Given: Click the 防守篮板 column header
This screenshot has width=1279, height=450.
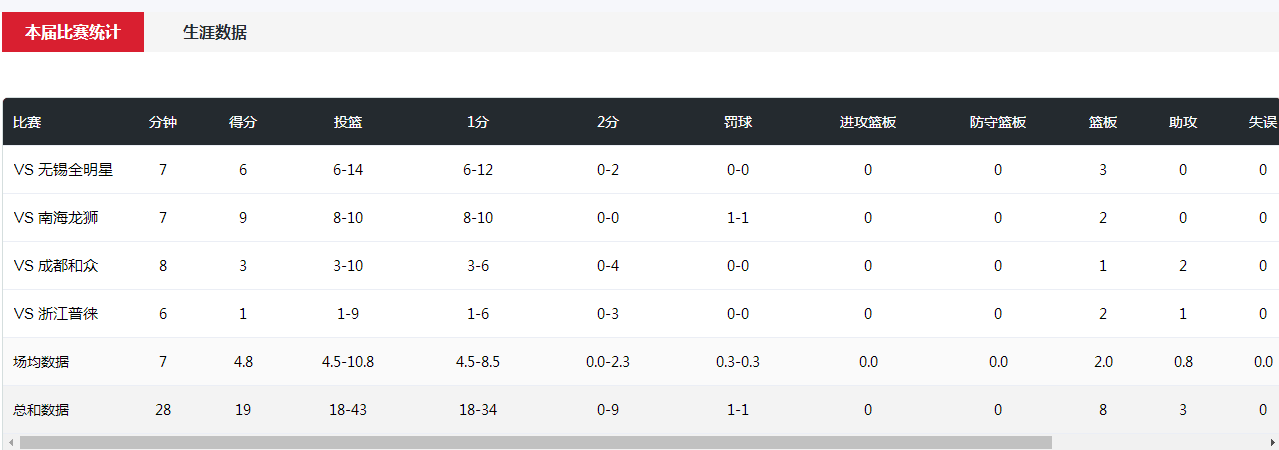Looking at the screenshot, I should point(998,122).
